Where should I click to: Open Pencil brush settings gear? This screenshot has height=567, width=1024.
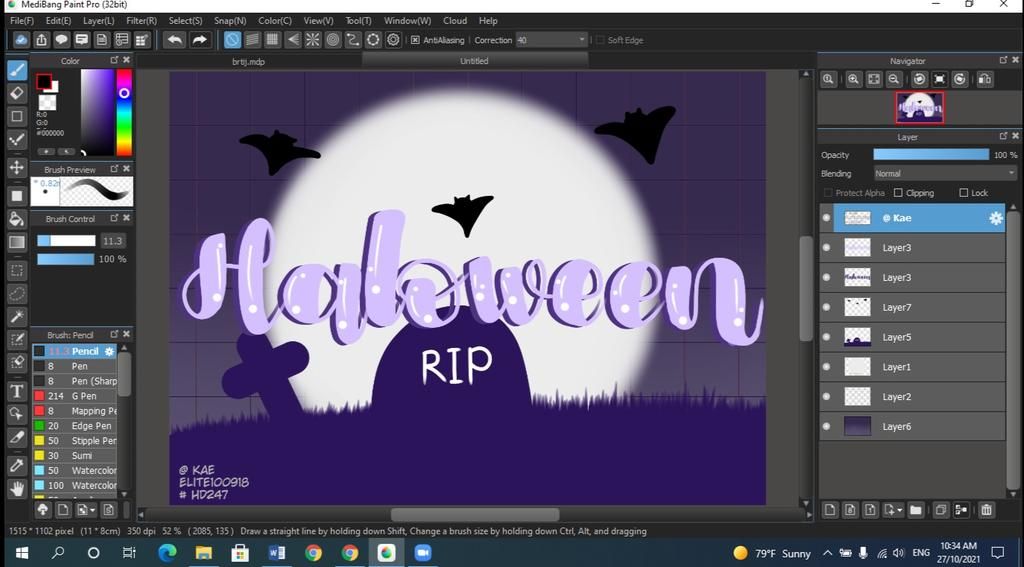[x=109, y=351]
